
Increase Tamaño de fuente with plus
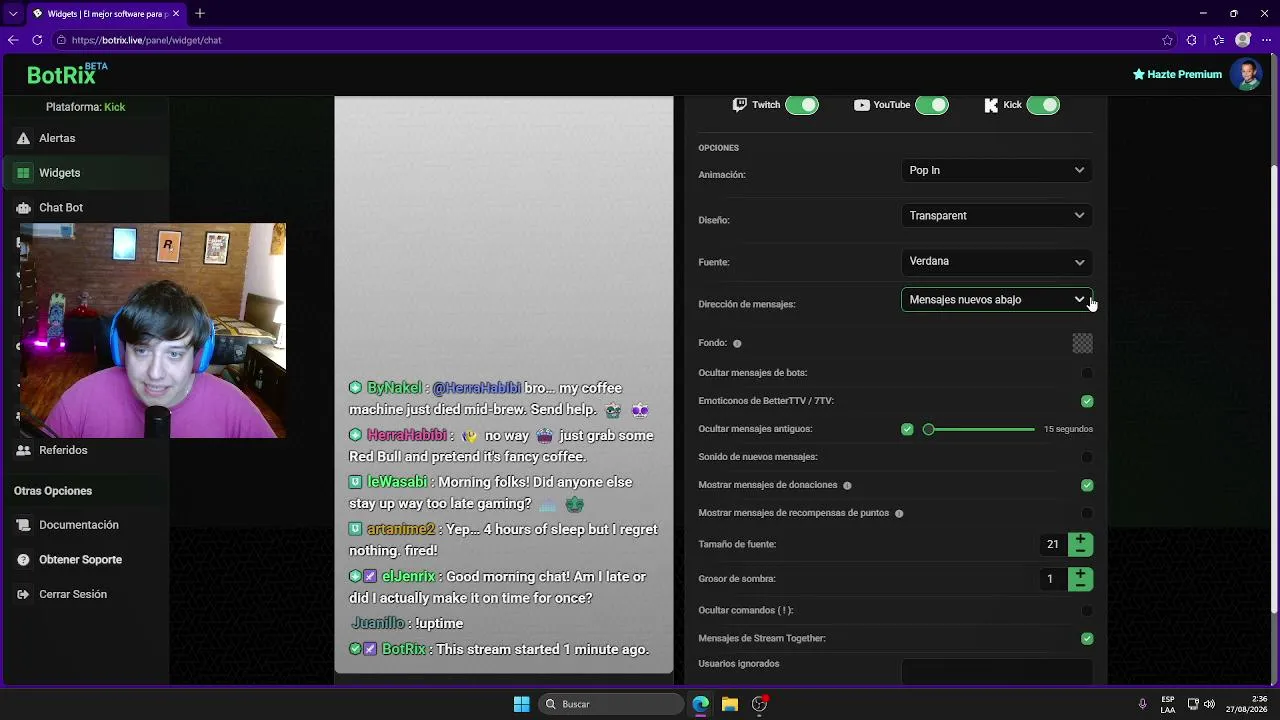click(x=1080, y=539)
